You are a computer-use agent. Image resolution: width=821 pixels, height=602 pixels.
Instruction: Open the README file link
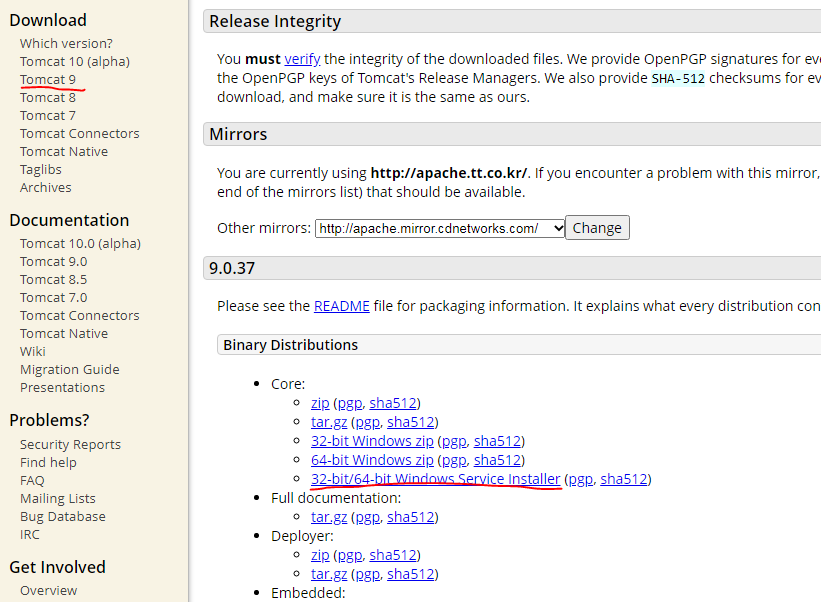pyautogui.click(x=341, y=306)
